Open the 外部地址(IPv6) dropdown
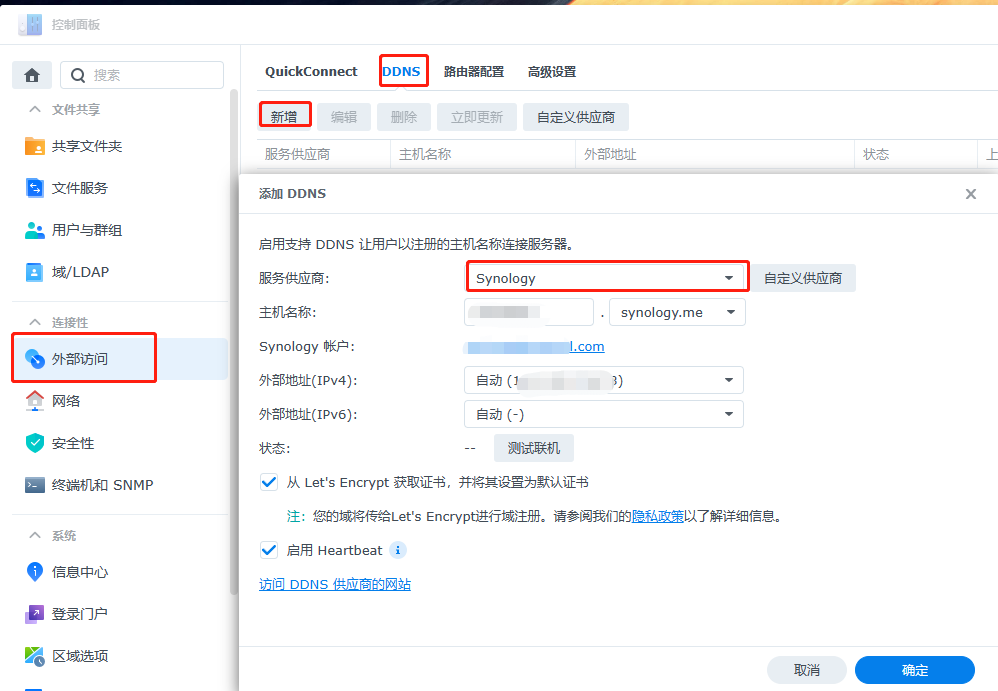Image resolution: width=998 pixels, height=691 pixels. click(x=604, y=414)
